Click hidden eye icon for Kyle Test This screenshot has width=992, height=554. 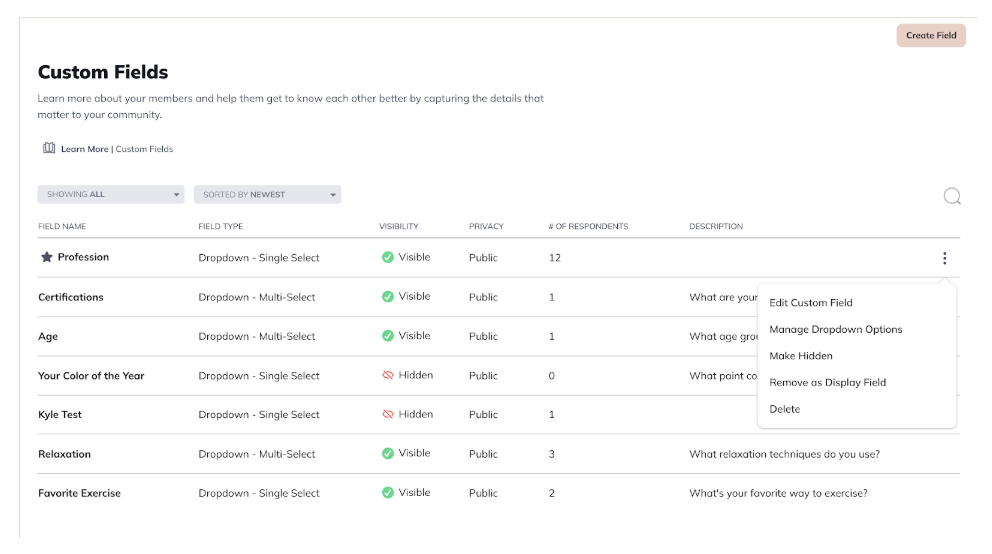[388, 415]
